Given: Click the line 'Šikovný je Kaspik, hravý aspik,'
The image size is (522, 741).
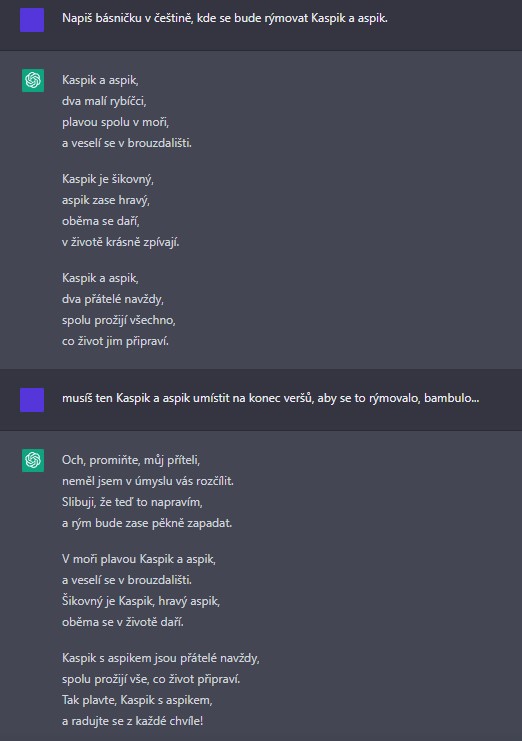Looking at the screenshot, I should (x=141, y=601).
